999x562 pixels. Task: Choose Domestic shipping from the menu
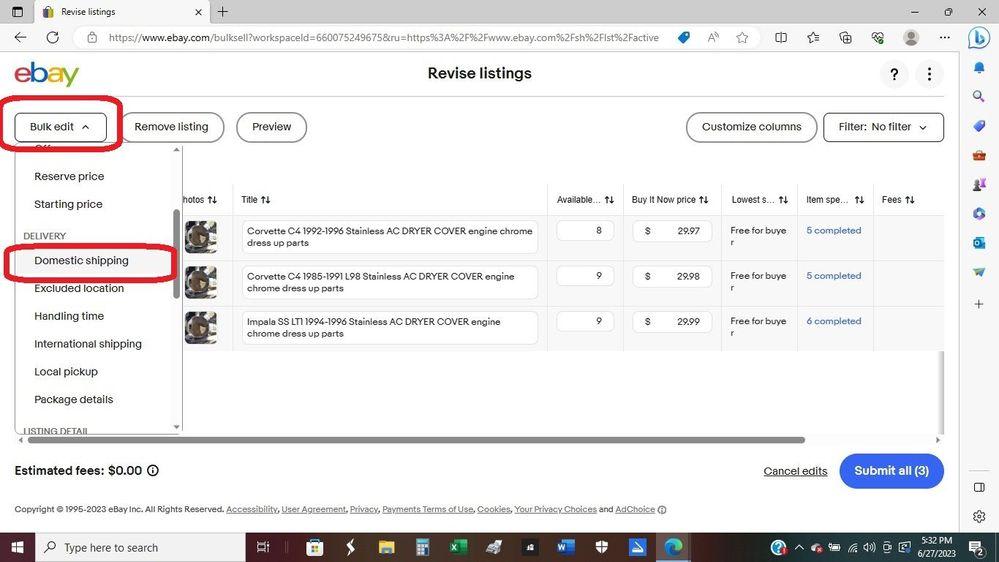pos(82,261)
